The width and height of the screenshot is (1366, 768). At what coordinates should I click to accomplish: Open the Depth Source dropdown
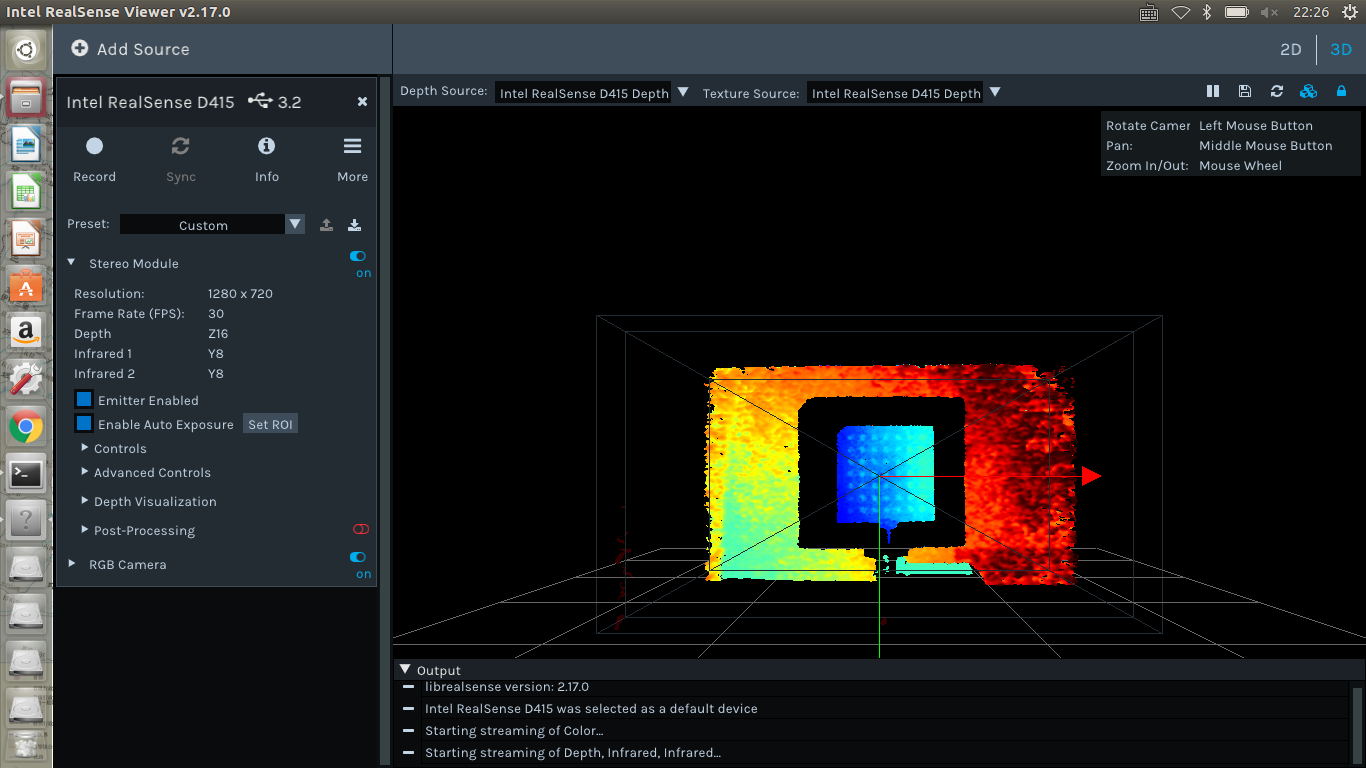[682, 92]
